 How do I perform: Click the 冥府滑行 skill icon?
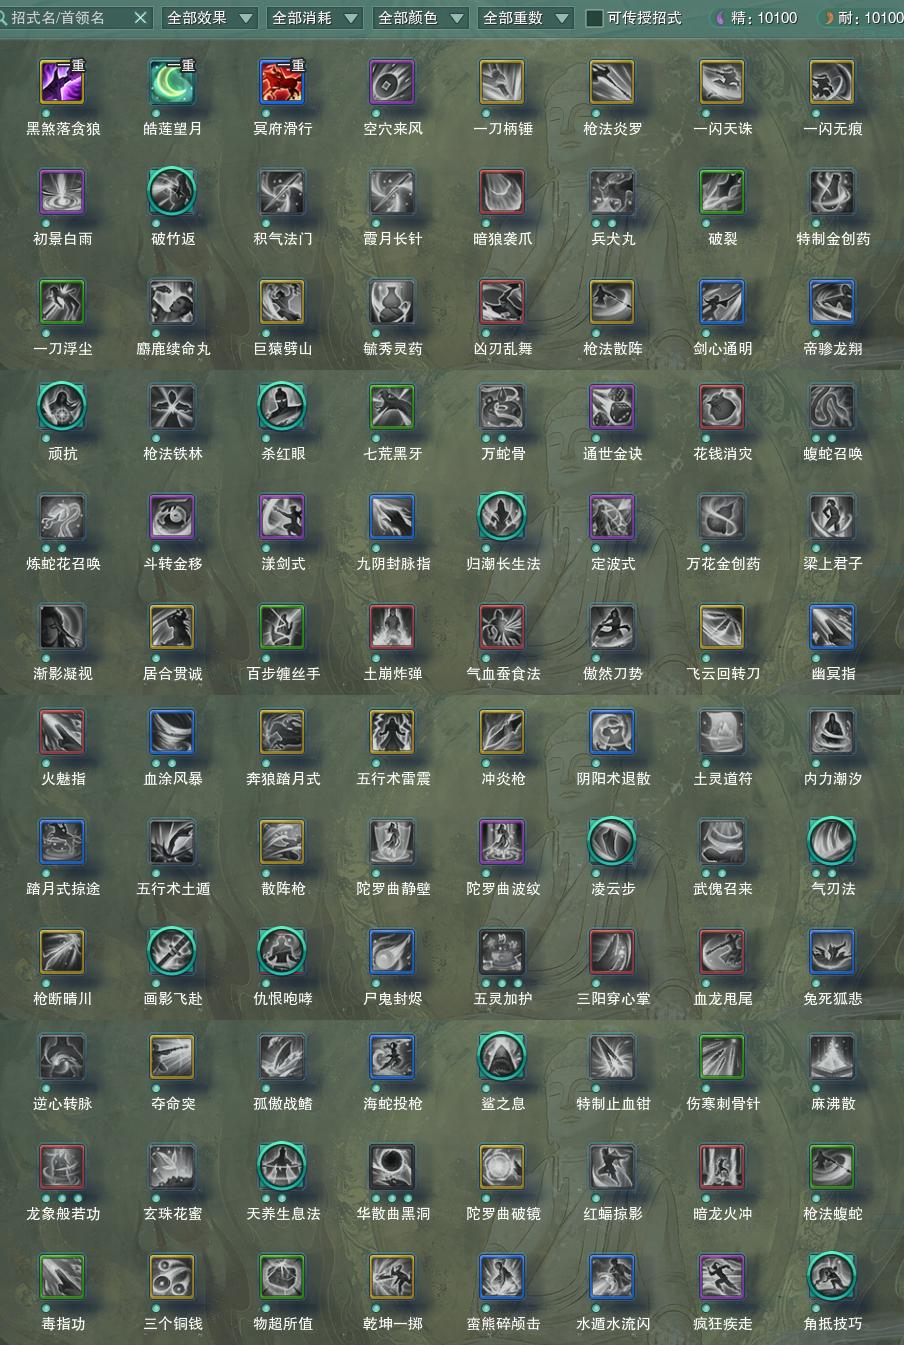[x=282, y=82]
